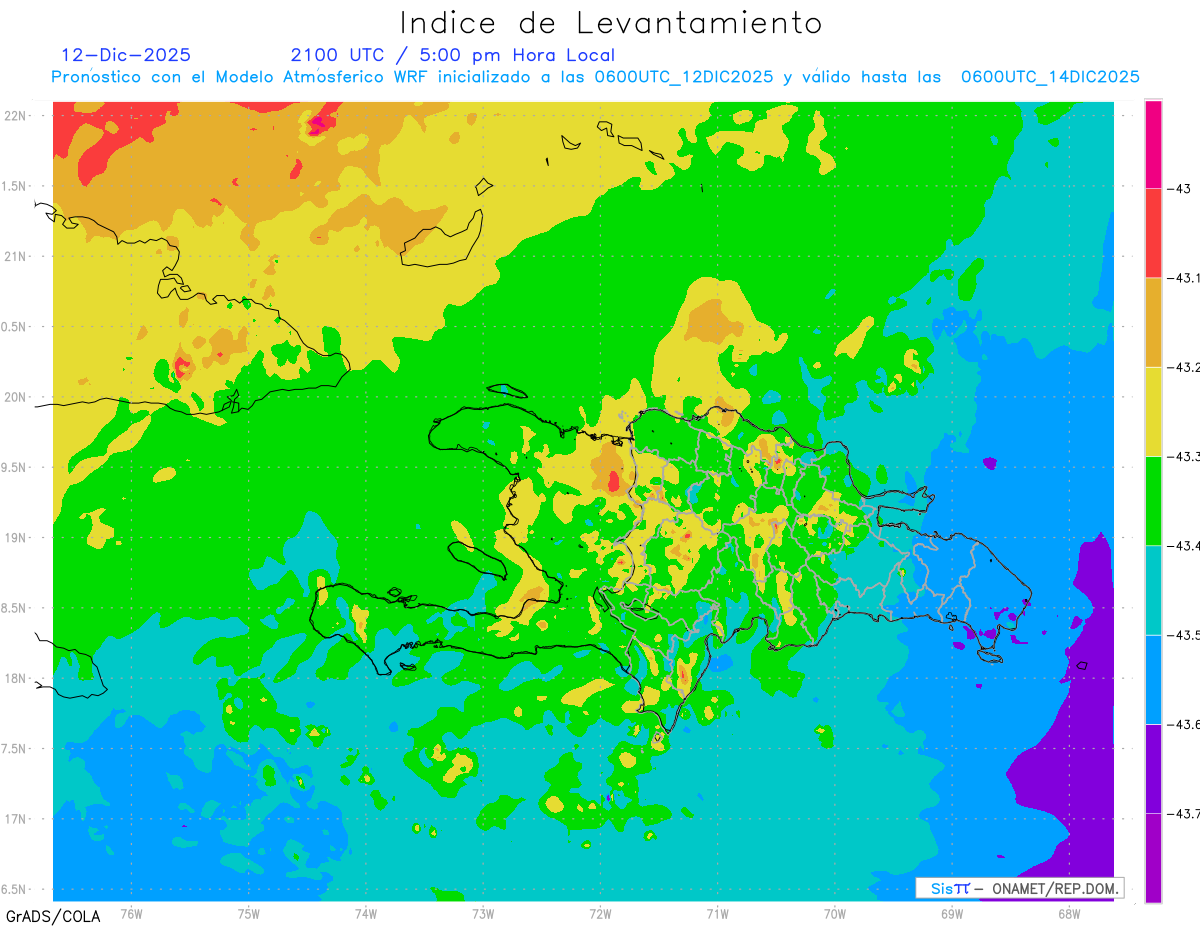This screenshot has width=1200, height=927.
Task: Click the legend value '-43.1'
Action: pos(1184,278)
